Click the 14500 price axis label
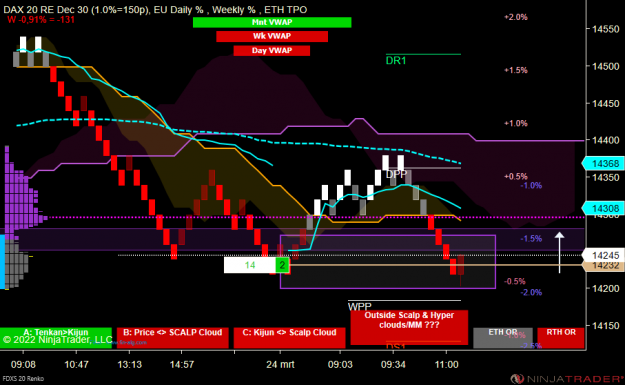 point(606,66)
